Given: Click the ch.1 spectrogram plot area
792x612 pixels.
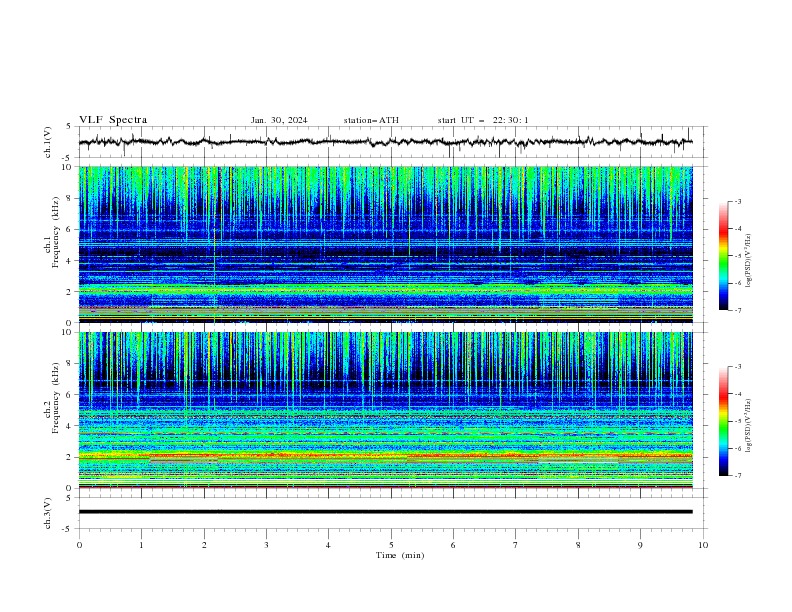Looking at the screenshot, I should click(x=385, y=244).
